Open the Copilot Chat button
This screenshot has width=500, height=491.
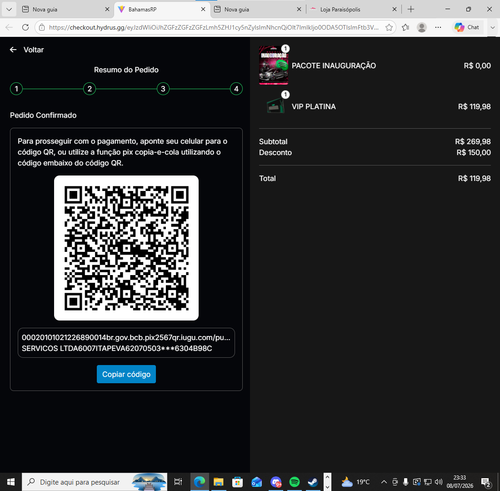(x=467, y=27)
